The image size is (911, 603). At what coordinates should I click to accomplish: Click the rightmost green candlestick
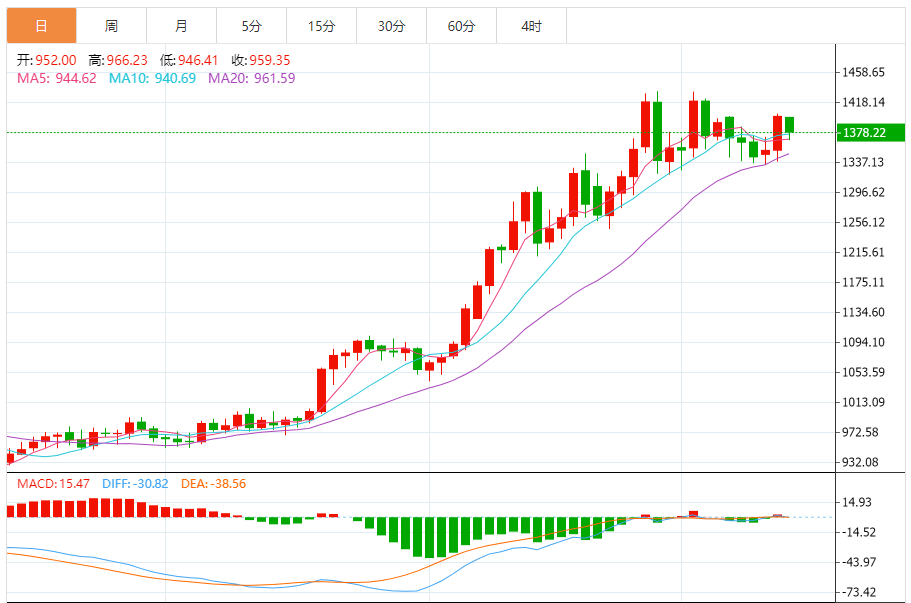coord(789,125)
